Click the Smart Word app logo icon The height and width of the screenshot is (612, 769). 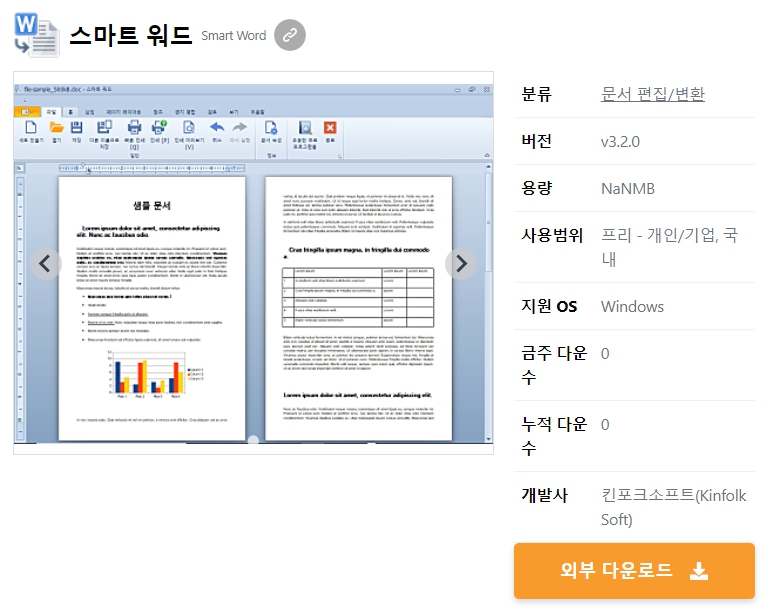pos(37,35)
